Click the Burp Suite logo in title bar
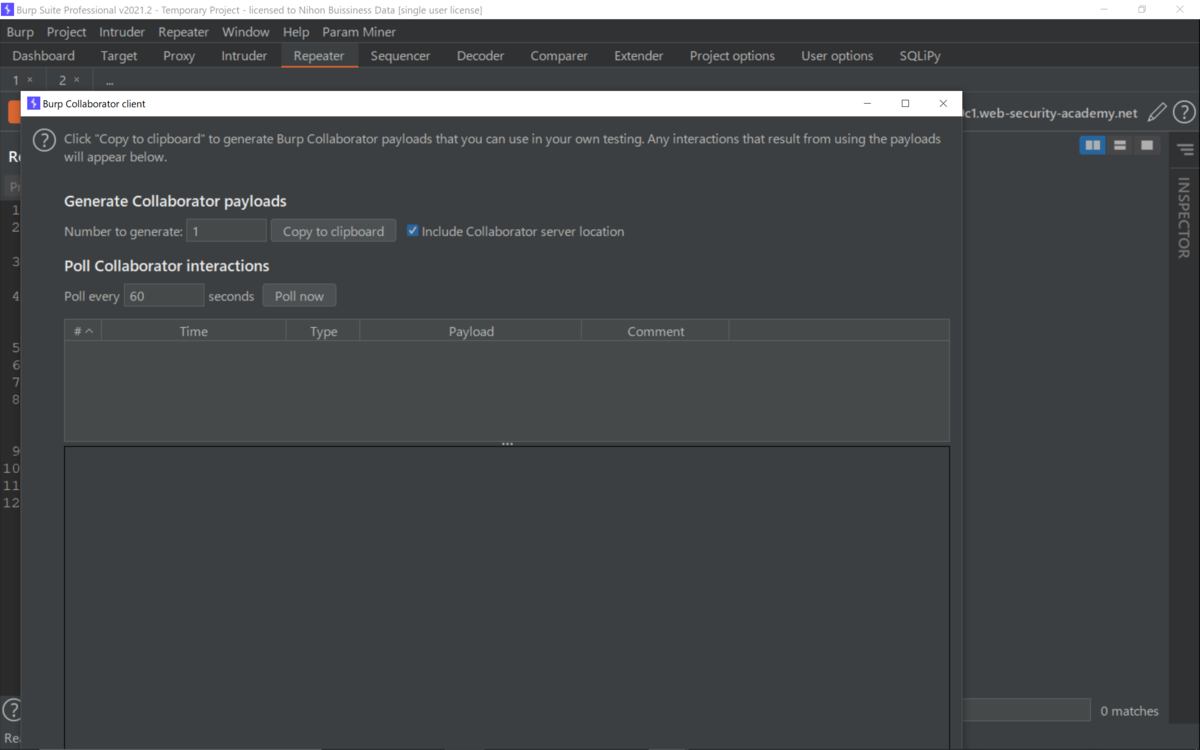 coord(7,9)
